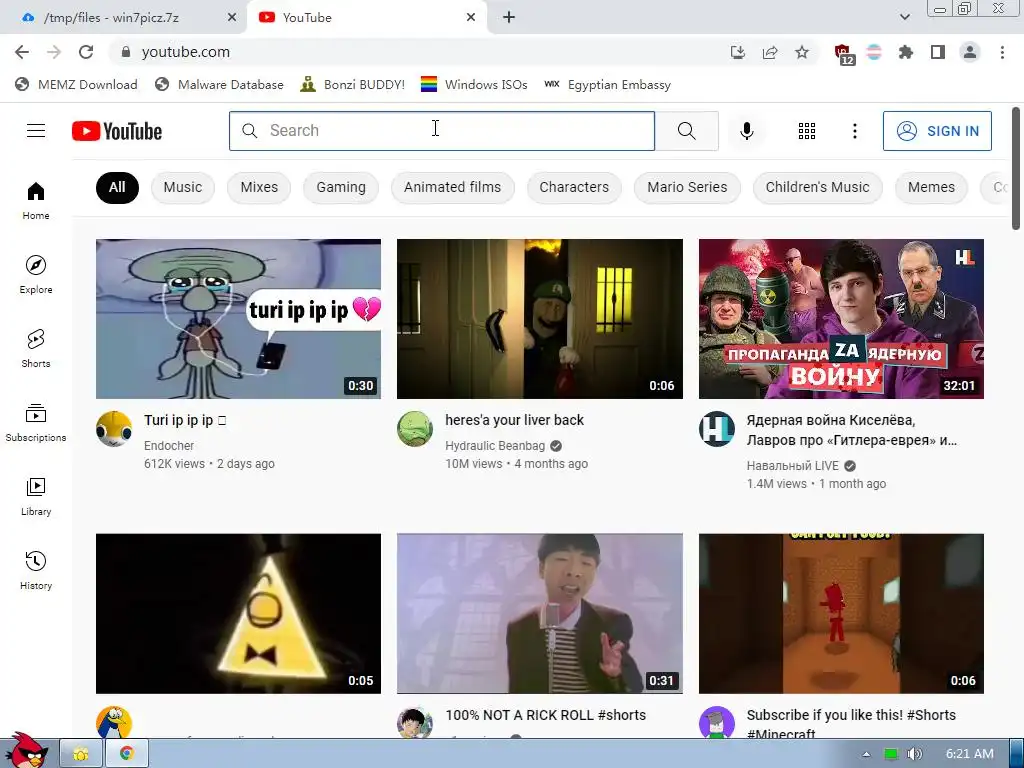Open Bonzi BUDDY! bookmark
Screen dimensions: 1024x768
353,84
